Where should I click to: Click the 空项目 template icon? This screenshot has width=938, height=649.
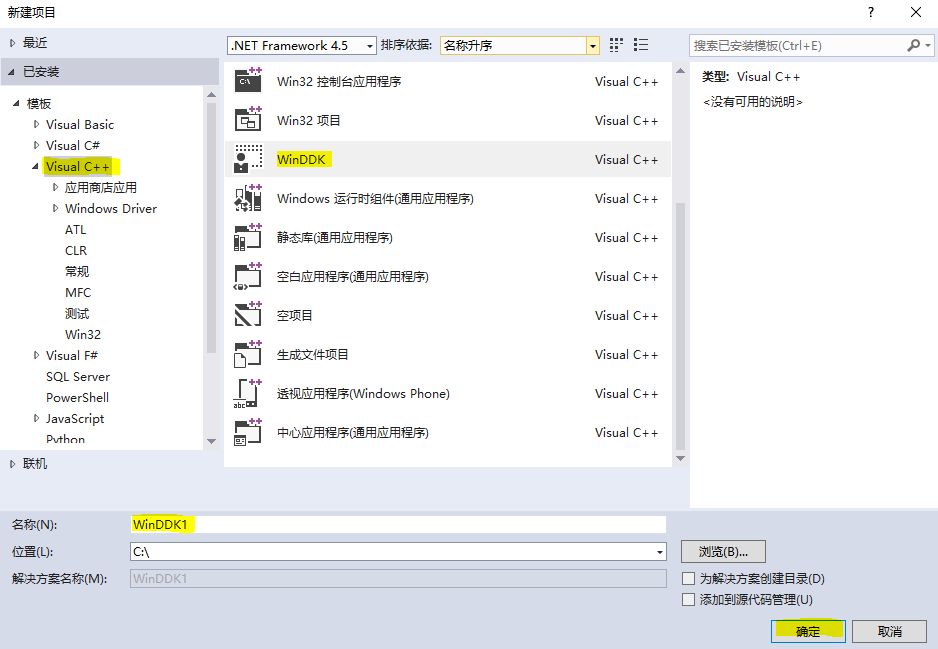247,315
